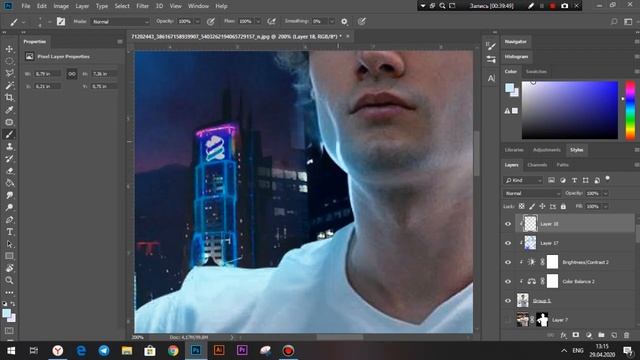The image size is (640, 360).
Task: Hide Brightness/Contrast 2 layer
Action: coord(508,262)
